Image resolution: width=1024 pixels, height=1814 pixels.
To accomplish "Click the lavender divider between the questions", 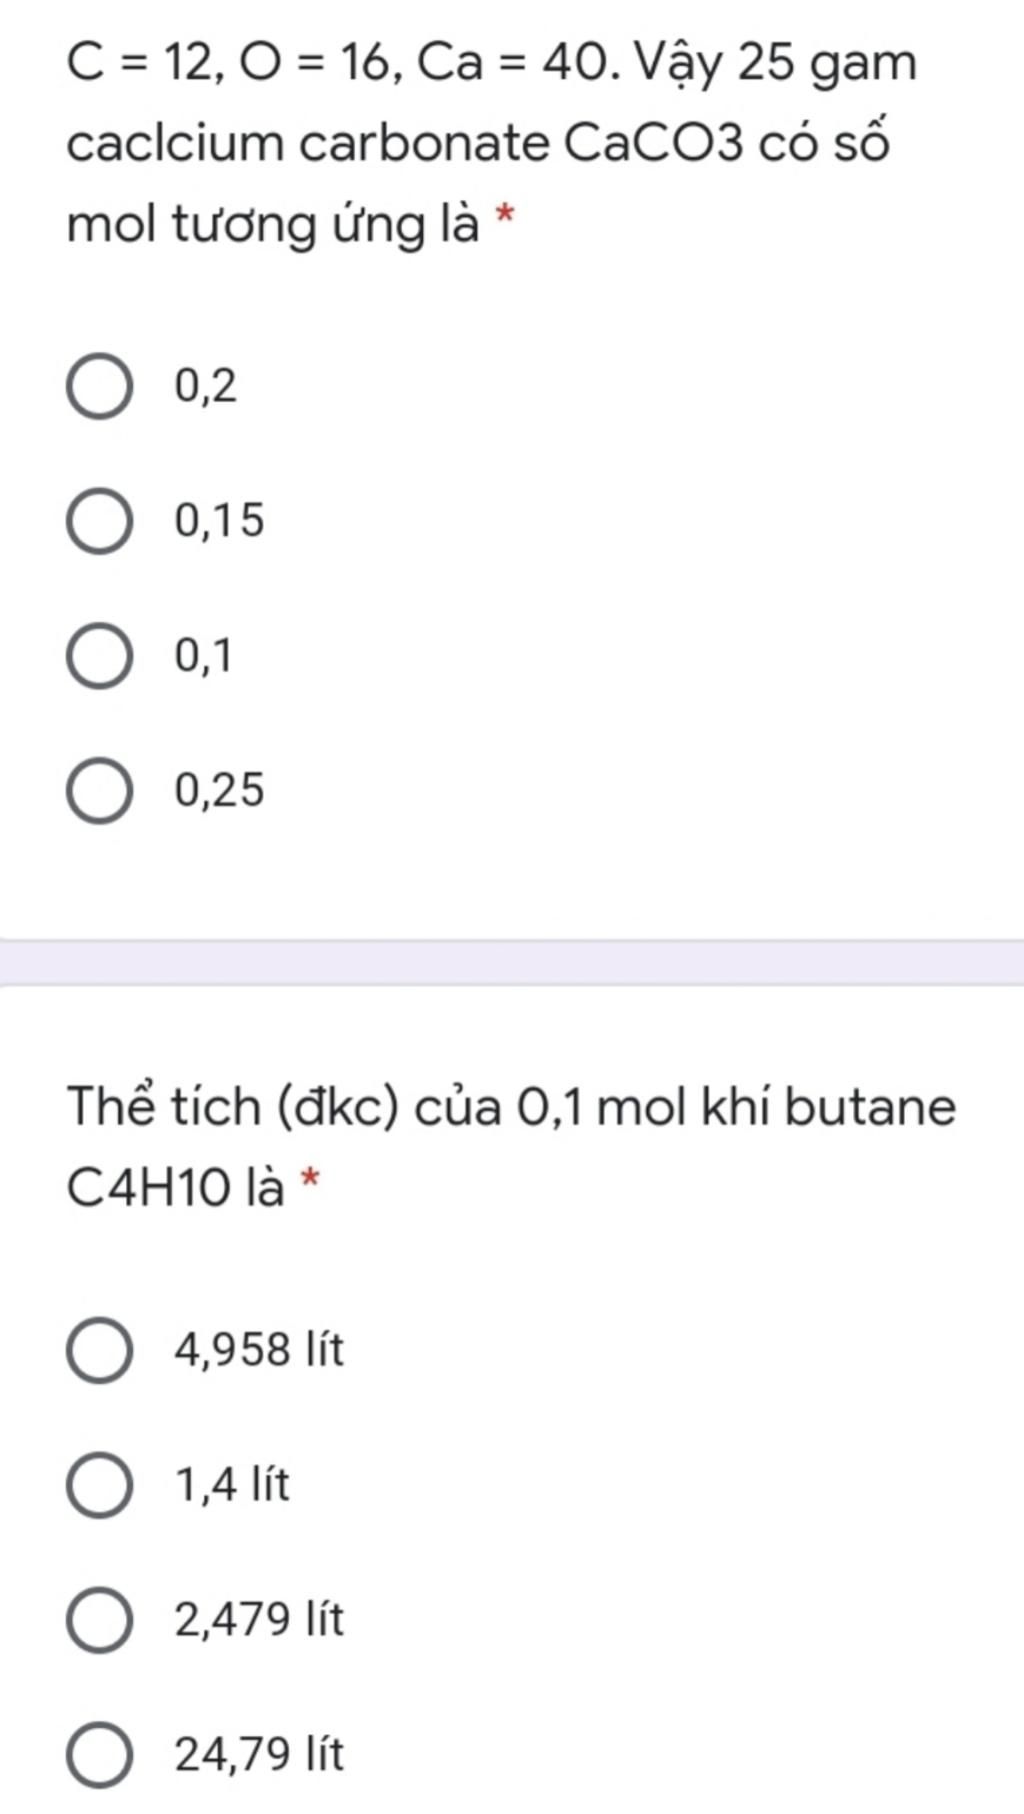I will 512,963.
